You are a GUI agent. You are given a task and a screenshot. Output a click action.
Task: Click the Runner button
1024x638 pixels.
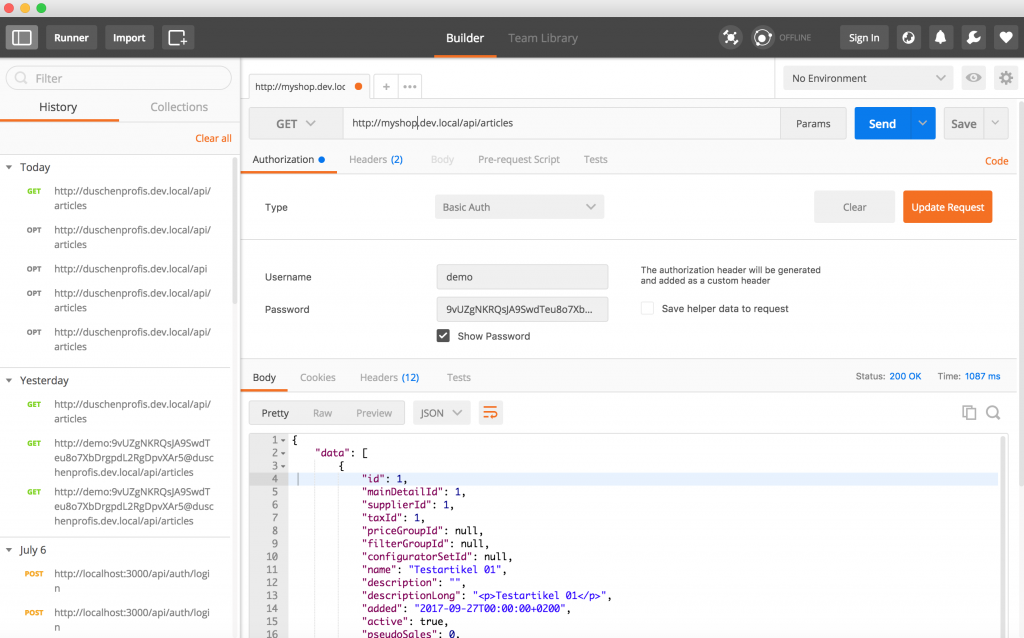click(71, 38)
